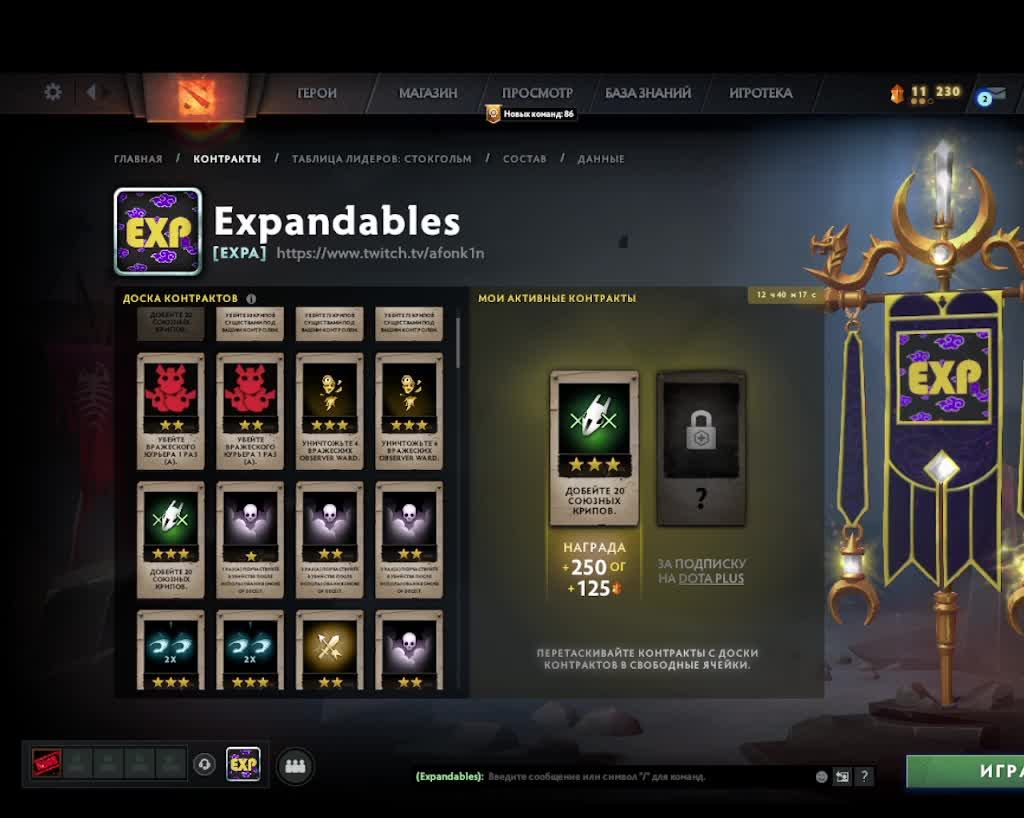This screenshot has width=1024, height=818.
Task: Switch to ТАБЛИЦА ЛИДЕРОВ: СТОКГОЛЬМ tab
Action: 381,159
